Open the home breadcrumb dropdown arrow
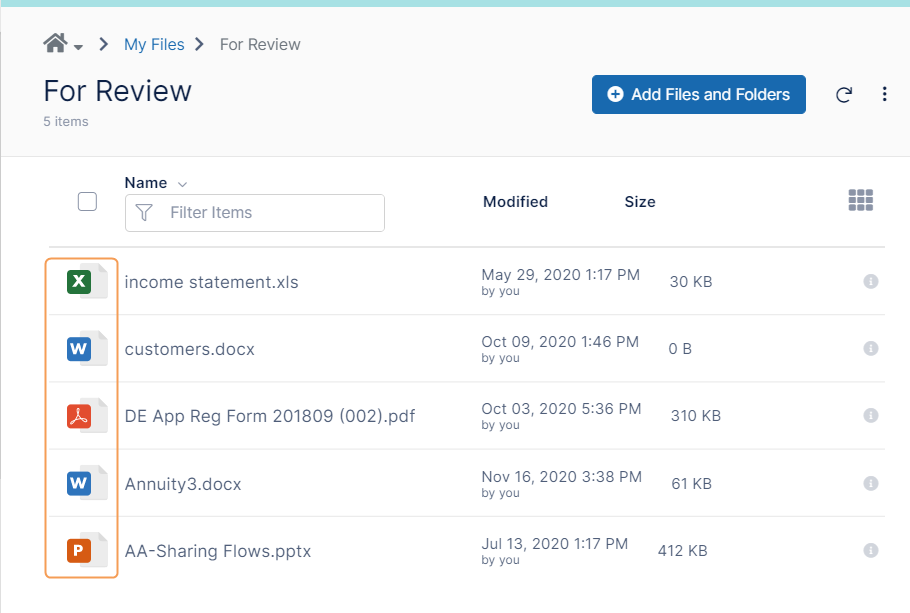910x613 pixels. coord(78,47)
